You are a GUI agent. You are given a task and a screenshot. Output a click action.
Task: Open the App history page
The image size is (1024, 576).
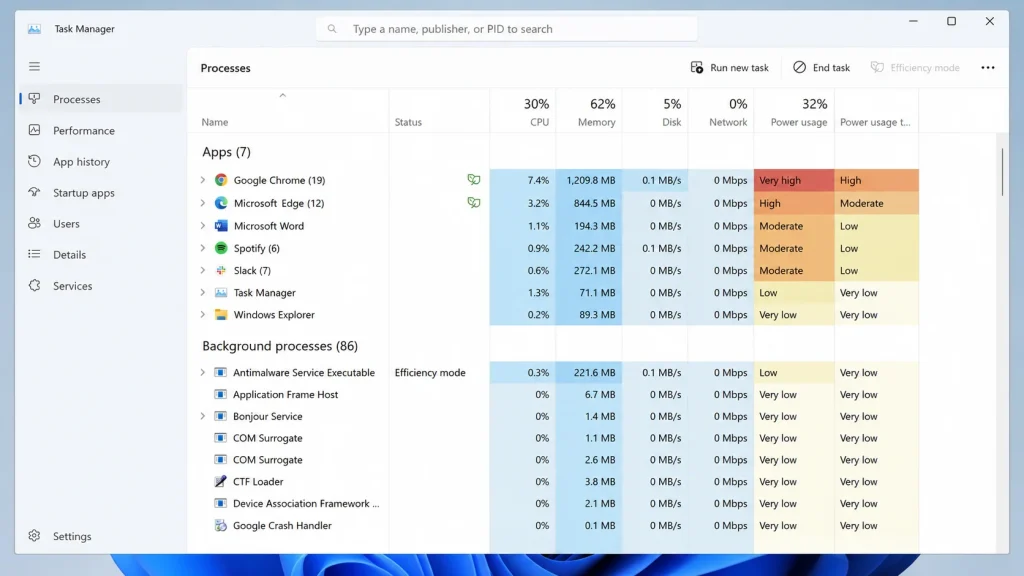pyautogui.click(x=101, y=161)
